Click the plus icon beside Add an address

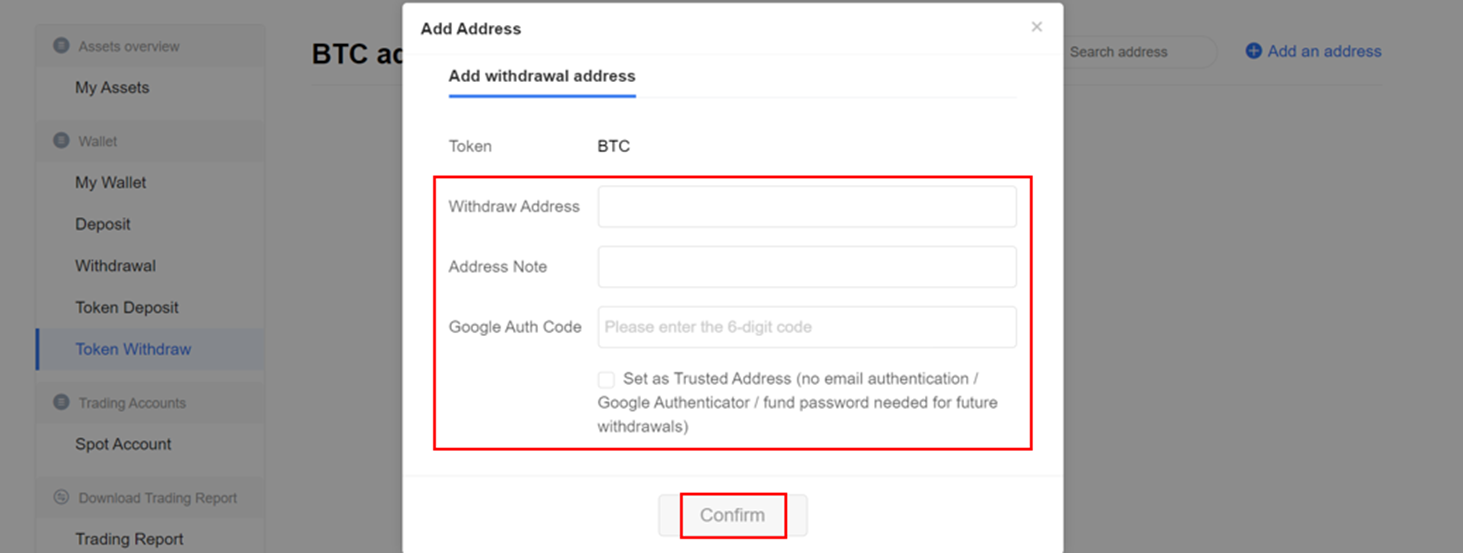pyautogui.click(x=1253, y=51)
